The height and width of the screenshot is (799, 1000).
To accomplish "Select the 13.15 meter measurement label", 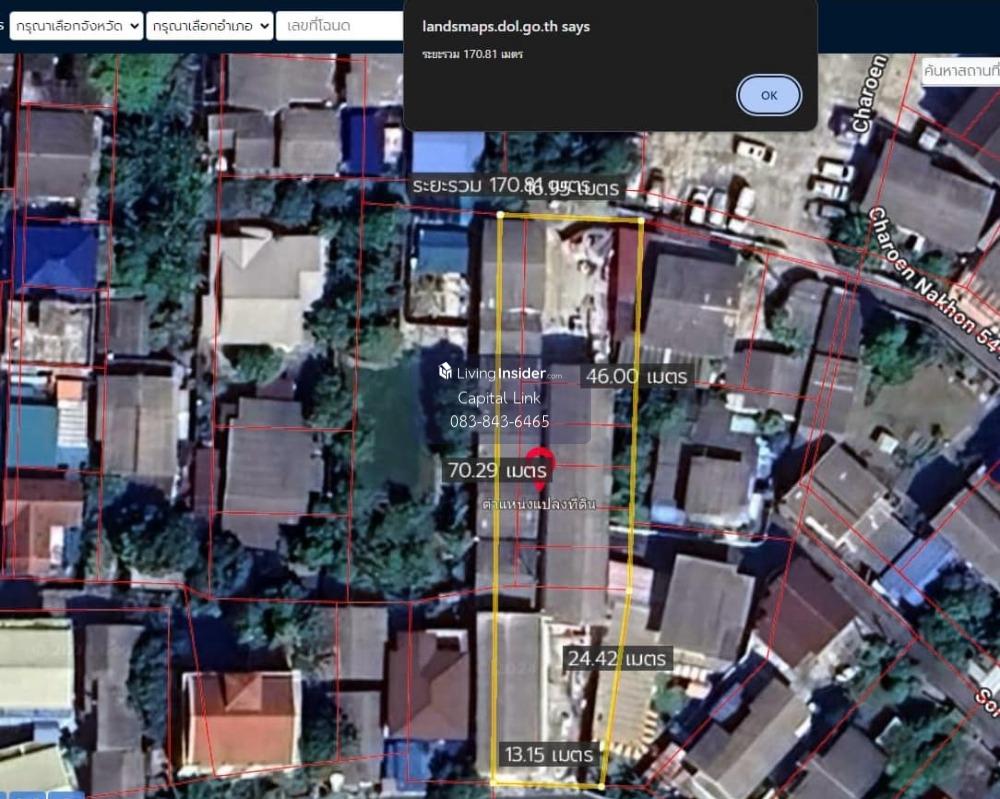I will point(549,754).
